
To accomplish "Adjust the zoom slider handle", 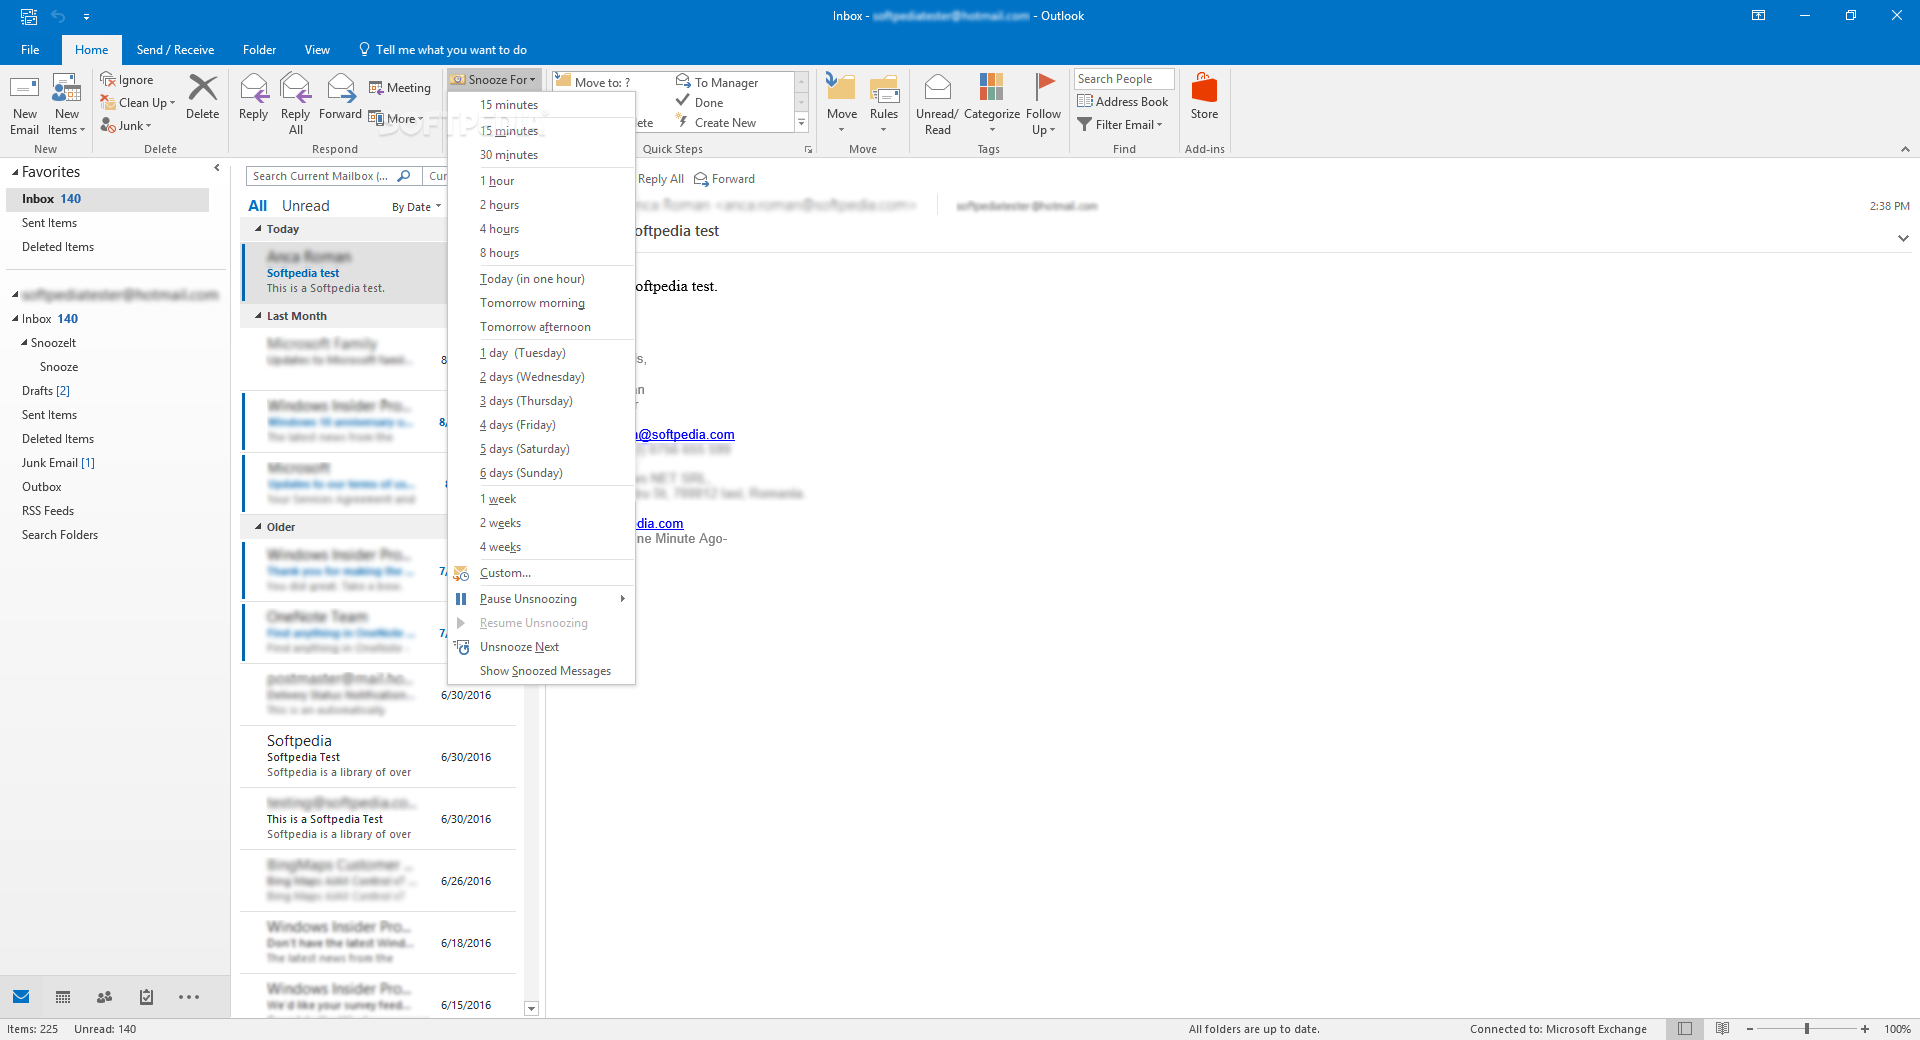I will click(x=1806, y=1029).
